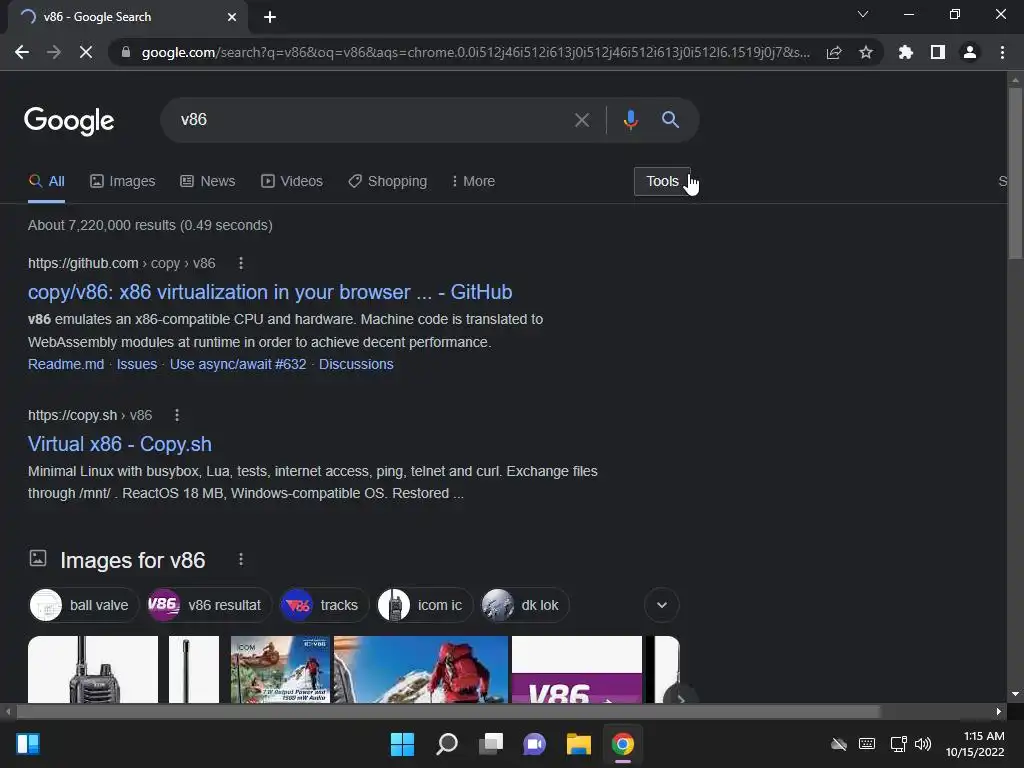Click the lock site info icon
1024x768 pixels.
coord(126,52)
